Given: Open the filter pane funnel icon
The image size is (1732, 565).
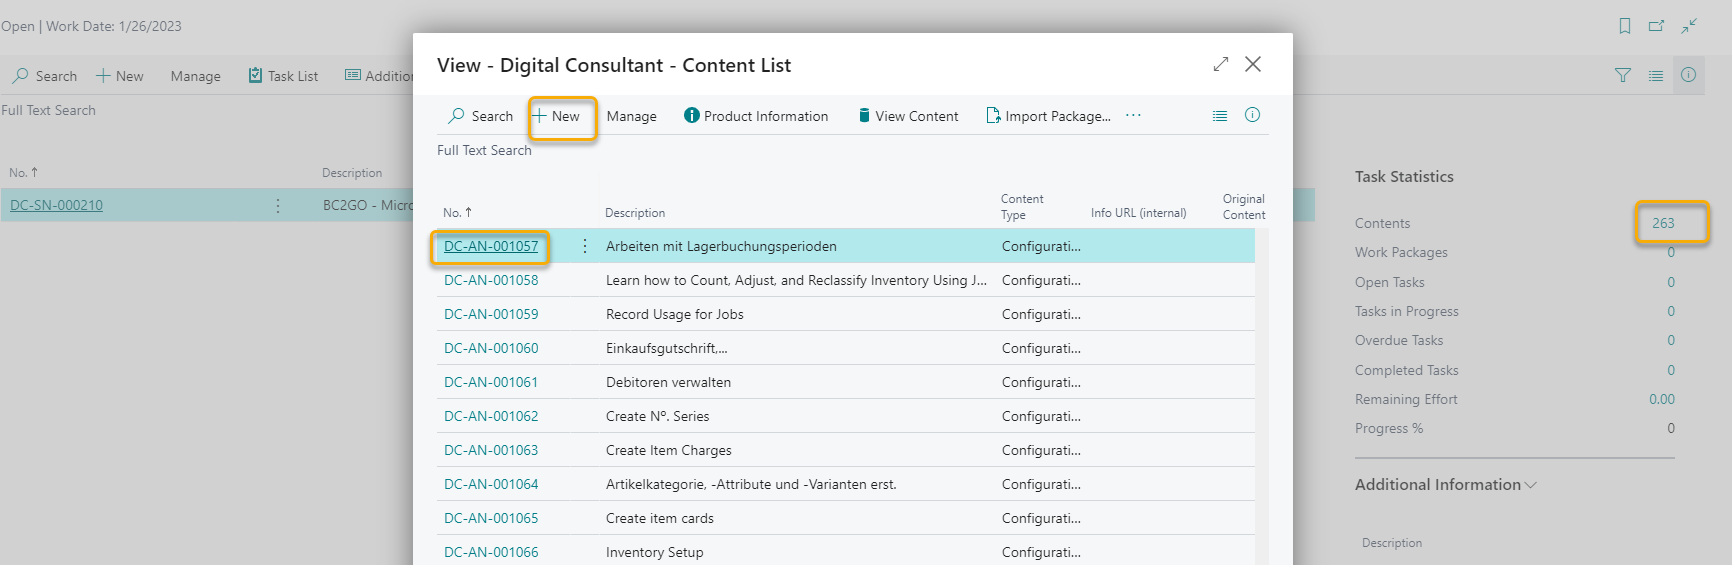Looking at the screenshot, I should (x=1623, y=75).
